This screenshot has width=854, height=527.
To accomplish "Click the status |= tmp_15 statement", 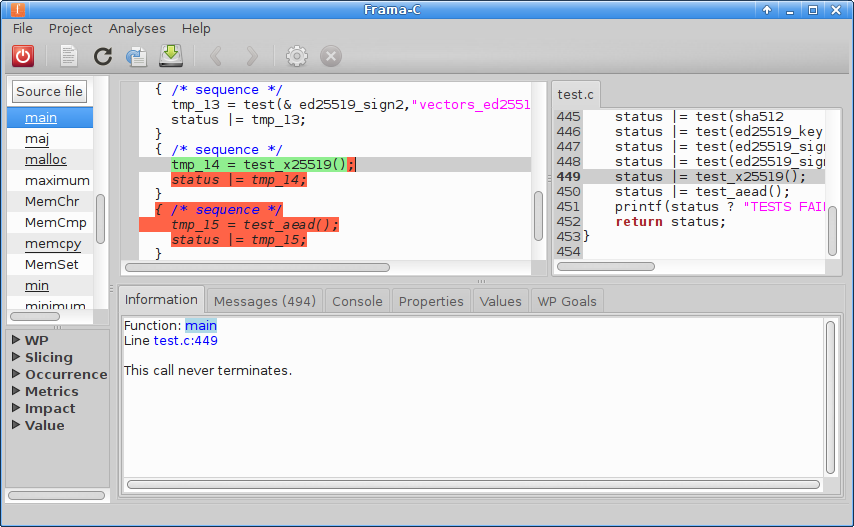I will (239, 240).
